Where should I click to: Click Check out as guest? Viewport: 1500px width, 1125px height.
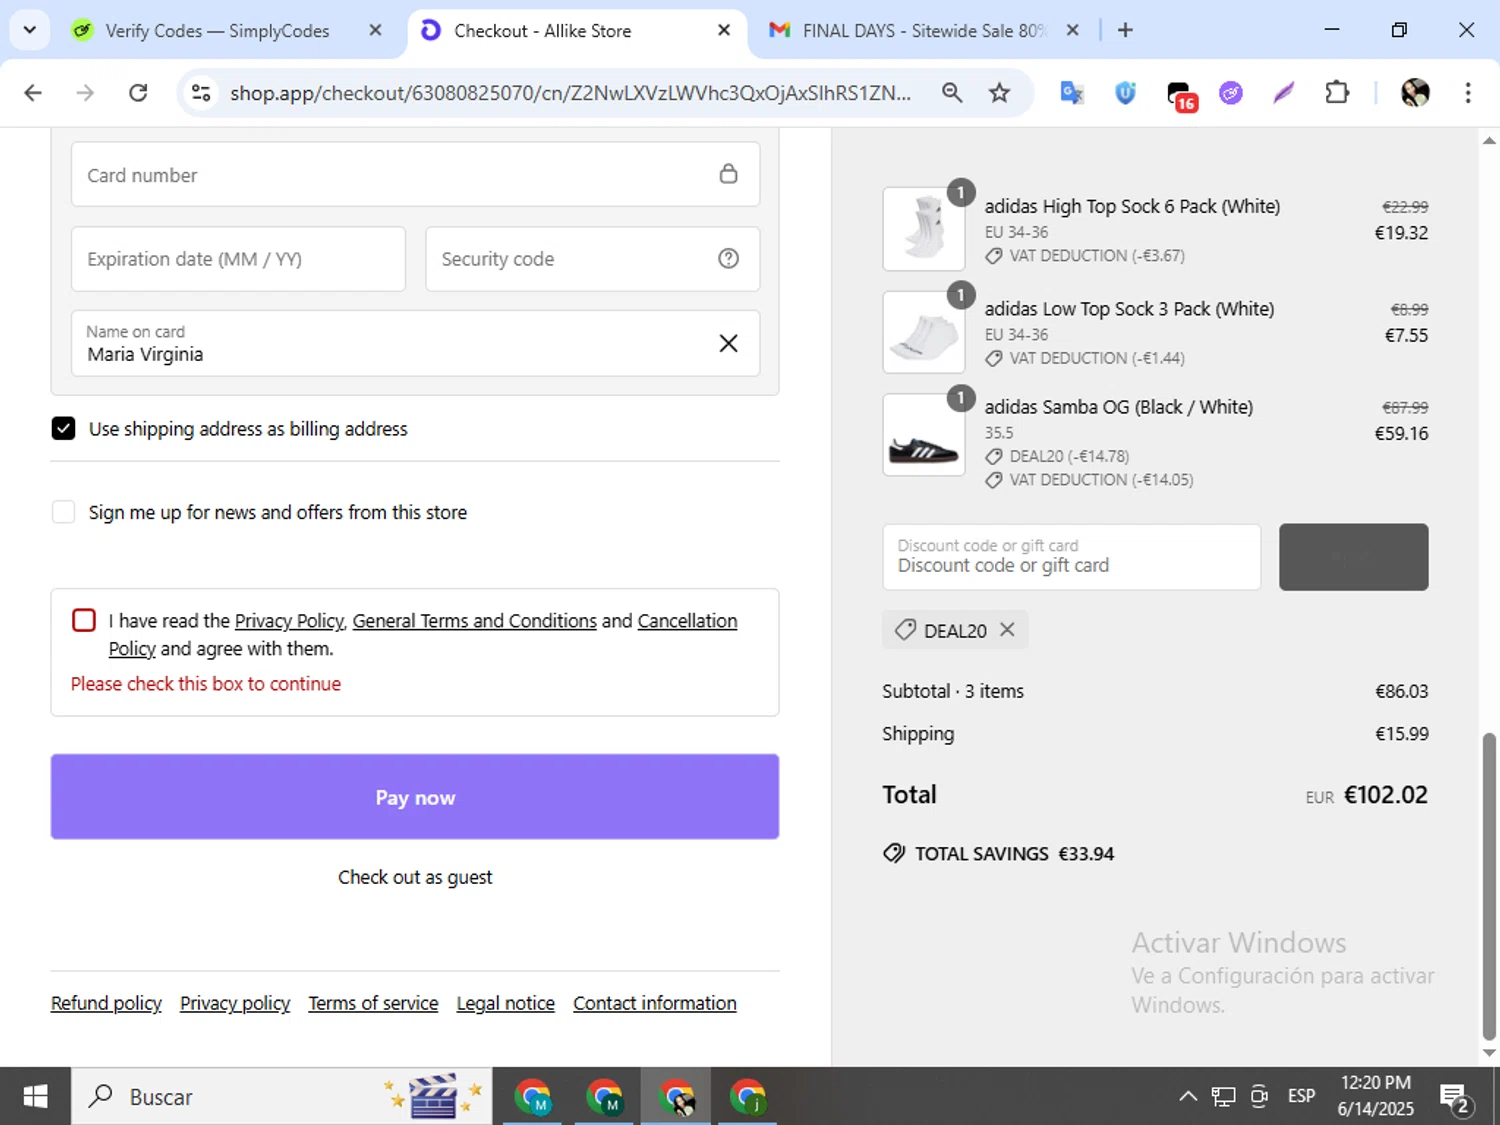[415, 877]
